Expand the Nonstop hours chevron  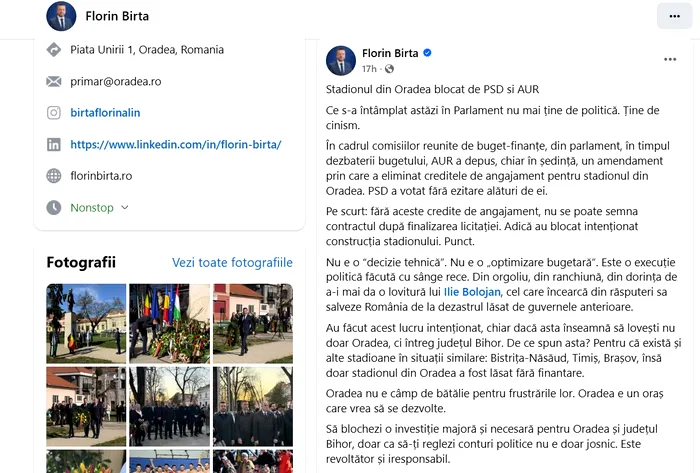[125, 207]
